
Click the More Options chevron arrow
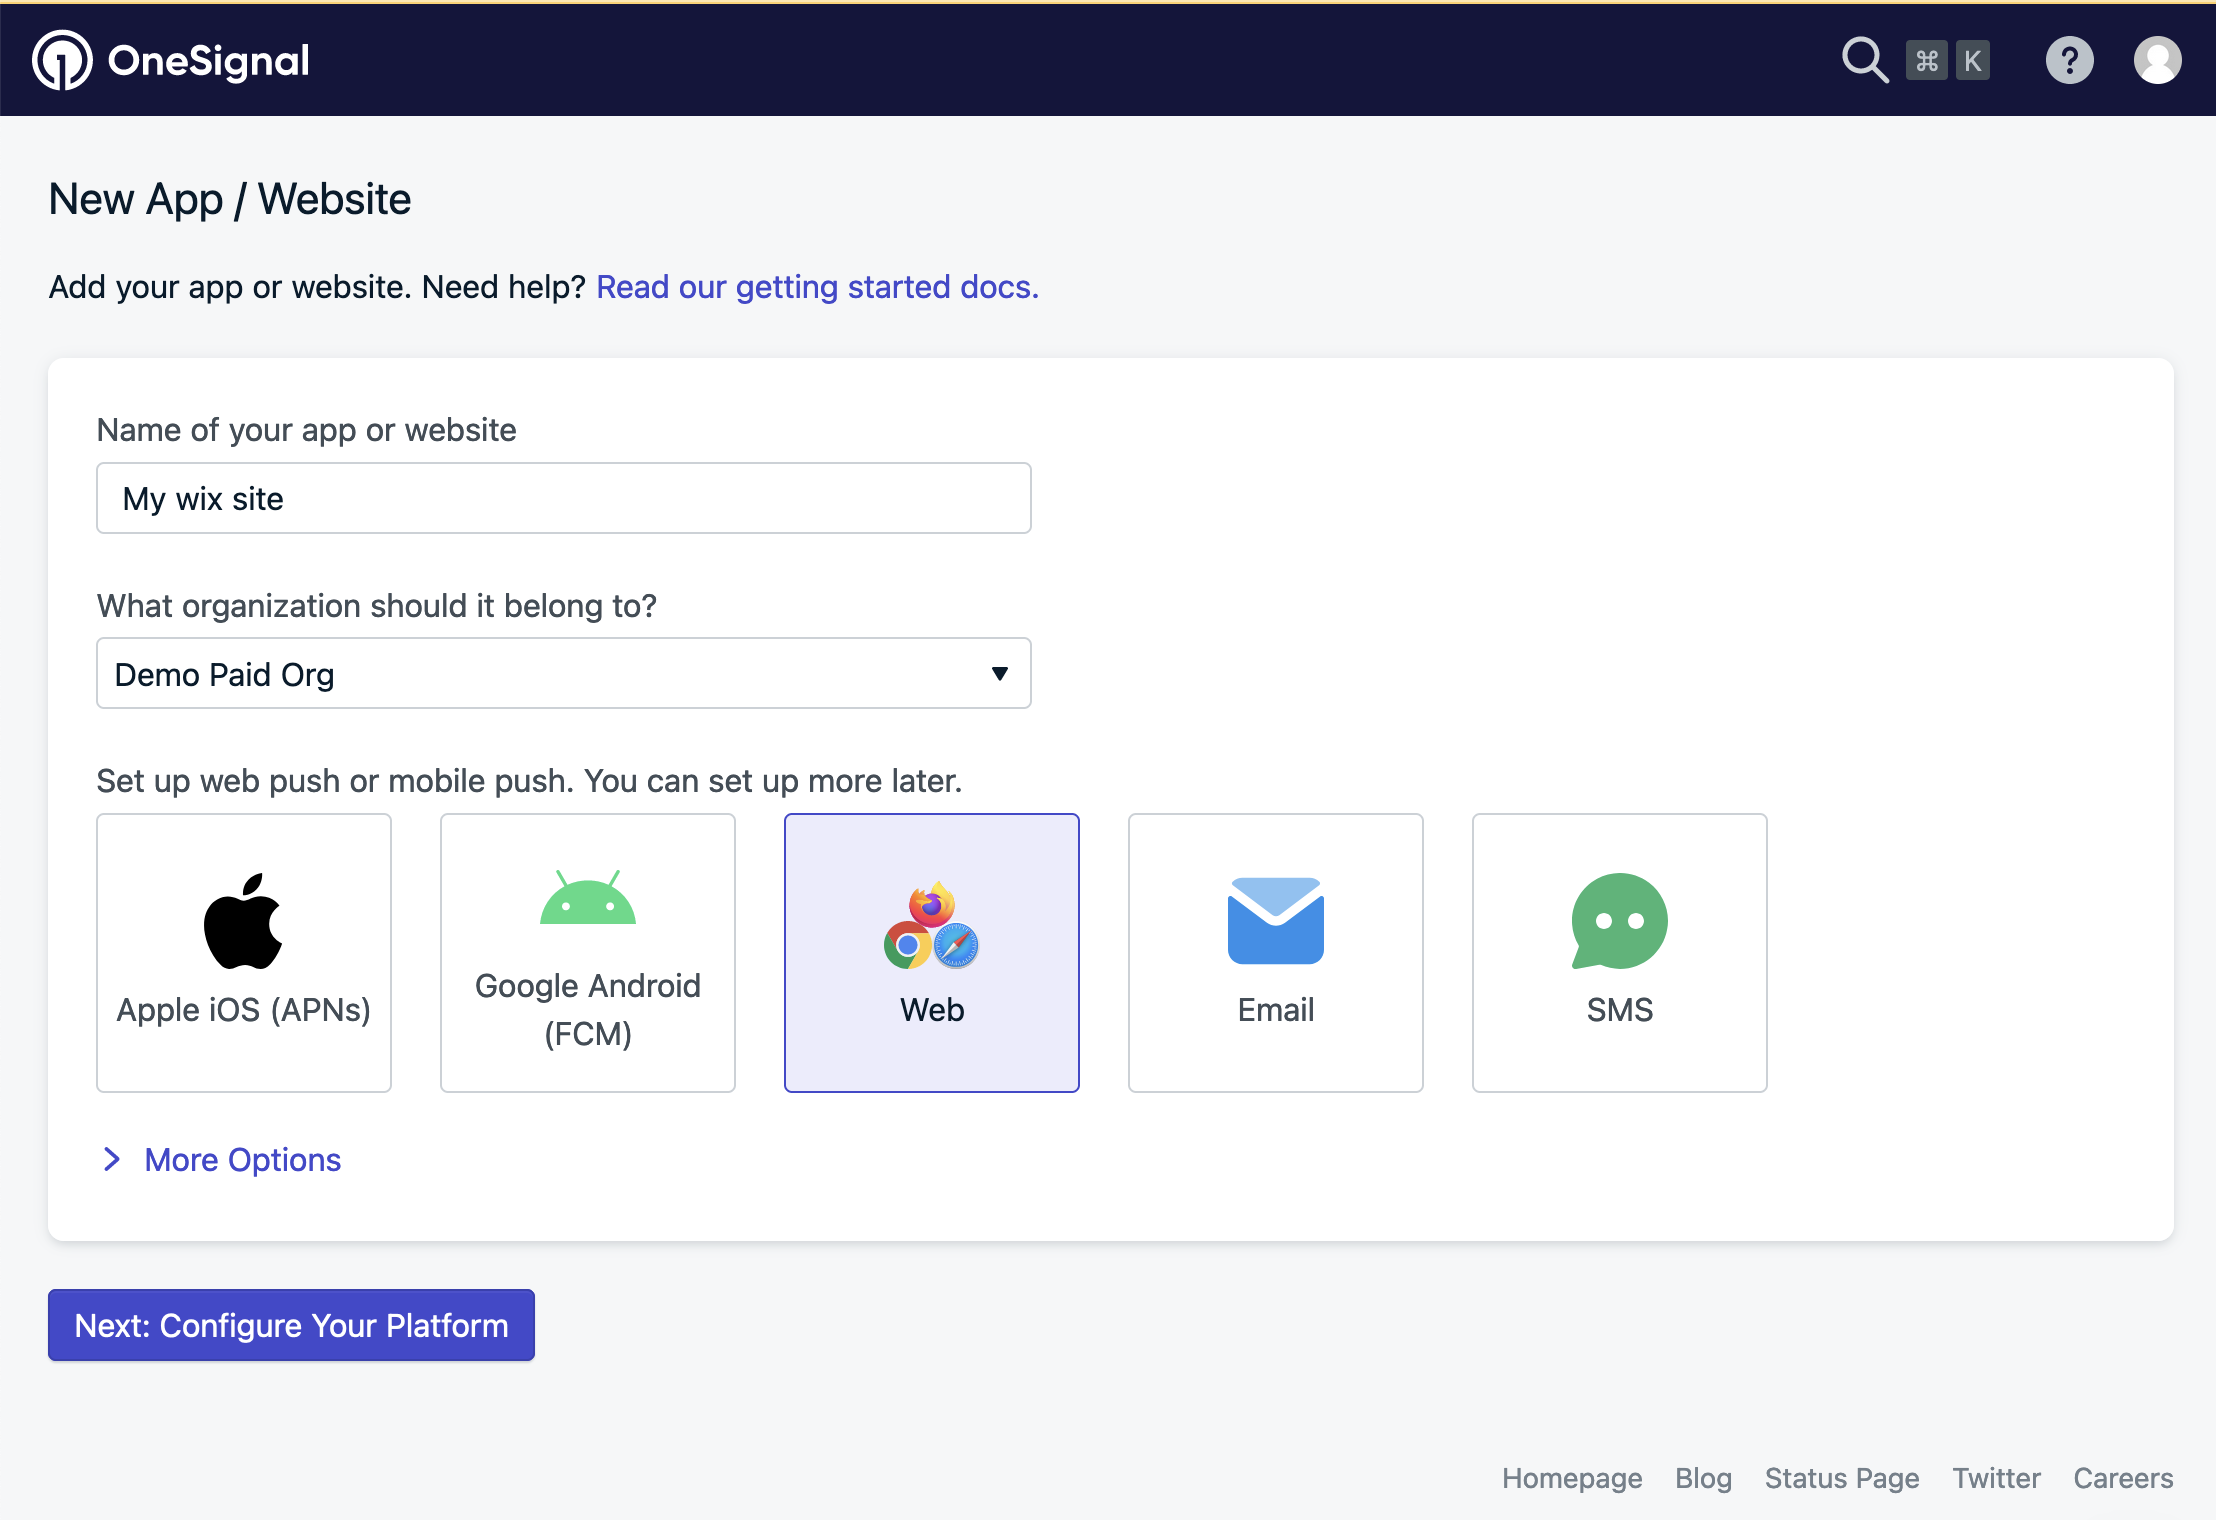(112, 1160)
